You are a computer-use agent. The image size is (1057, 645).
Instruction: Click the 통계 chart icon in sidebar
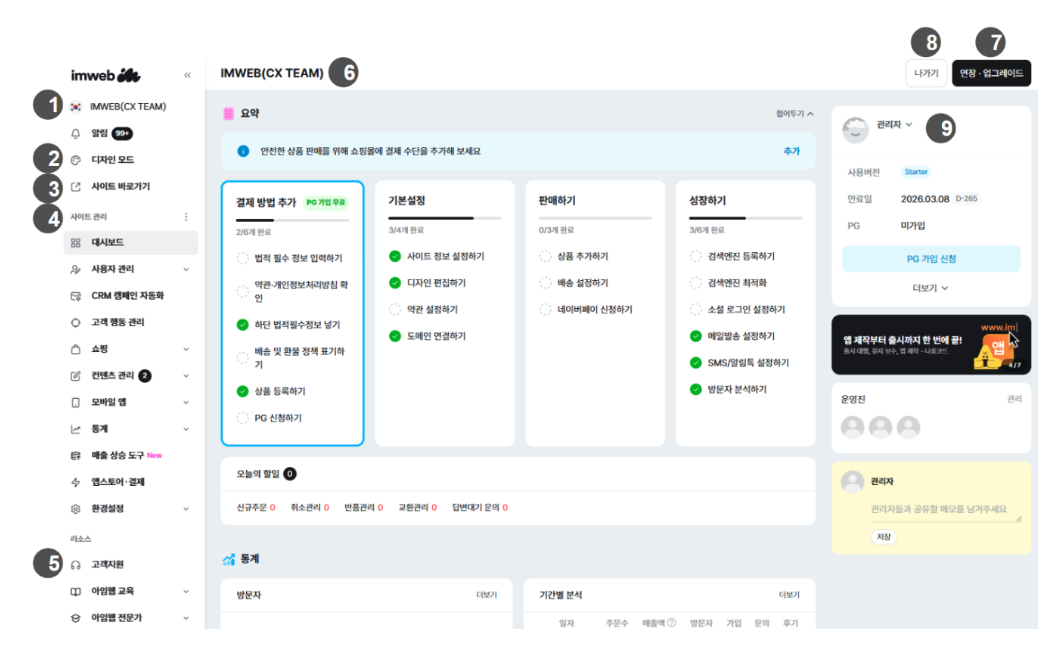[76, 429]
